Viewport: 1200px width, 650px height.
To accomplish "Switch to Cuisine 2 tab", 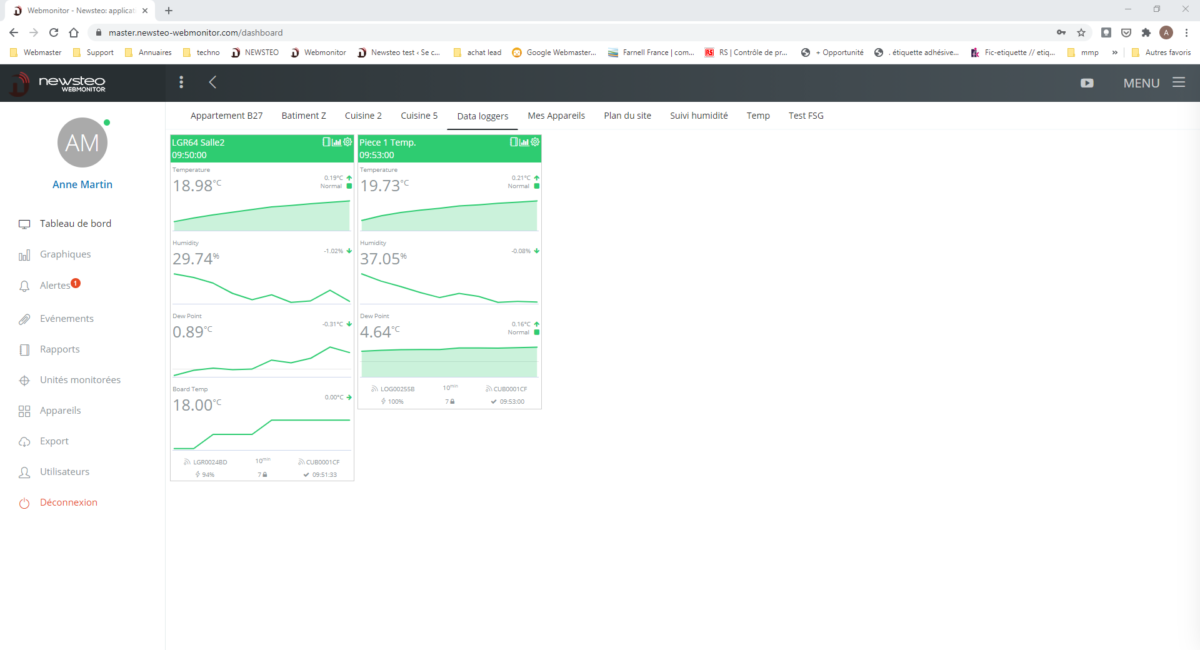I will click(363, 116).
